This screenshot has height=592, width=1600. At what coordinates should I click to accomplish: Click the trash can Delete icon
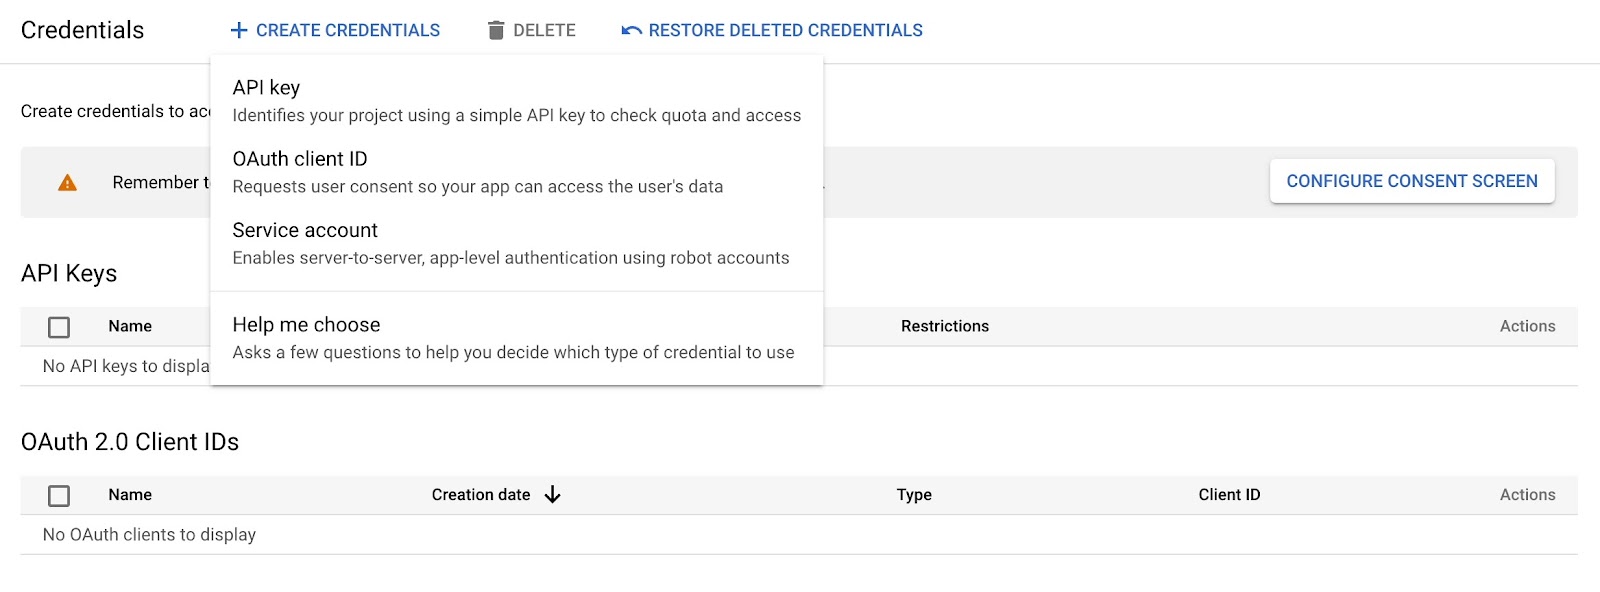pyautogui.click(x=496, y=30)
